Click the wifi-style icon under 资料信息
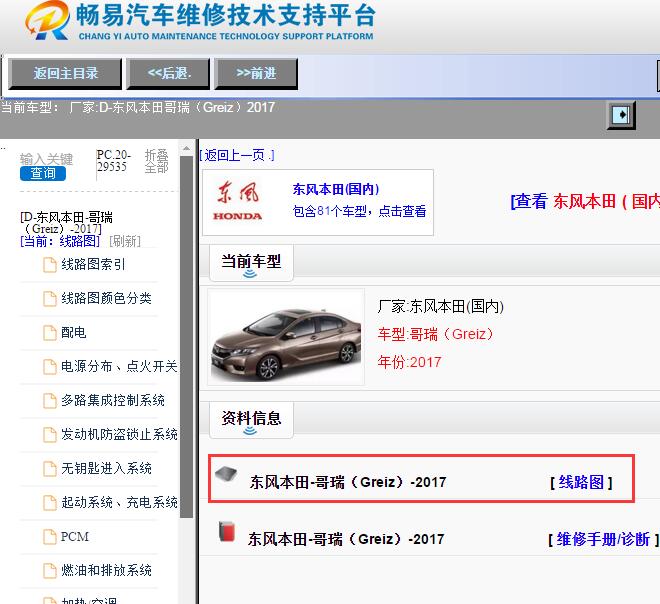The height and width of the screenshot is (604, 660). (x=250, y=431)
